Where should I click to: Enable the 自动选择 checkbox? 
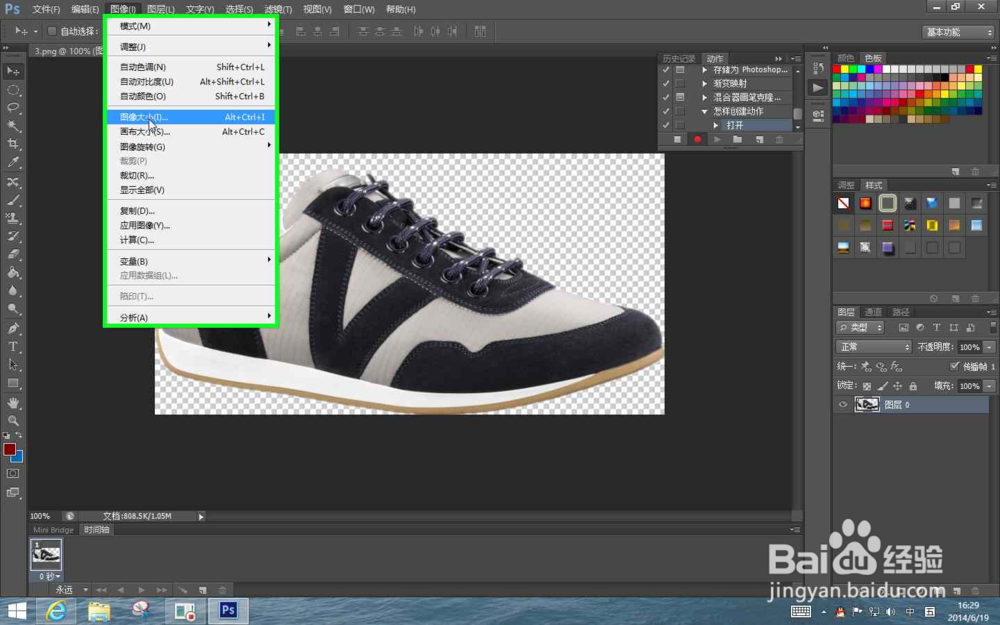click(52, 31)
